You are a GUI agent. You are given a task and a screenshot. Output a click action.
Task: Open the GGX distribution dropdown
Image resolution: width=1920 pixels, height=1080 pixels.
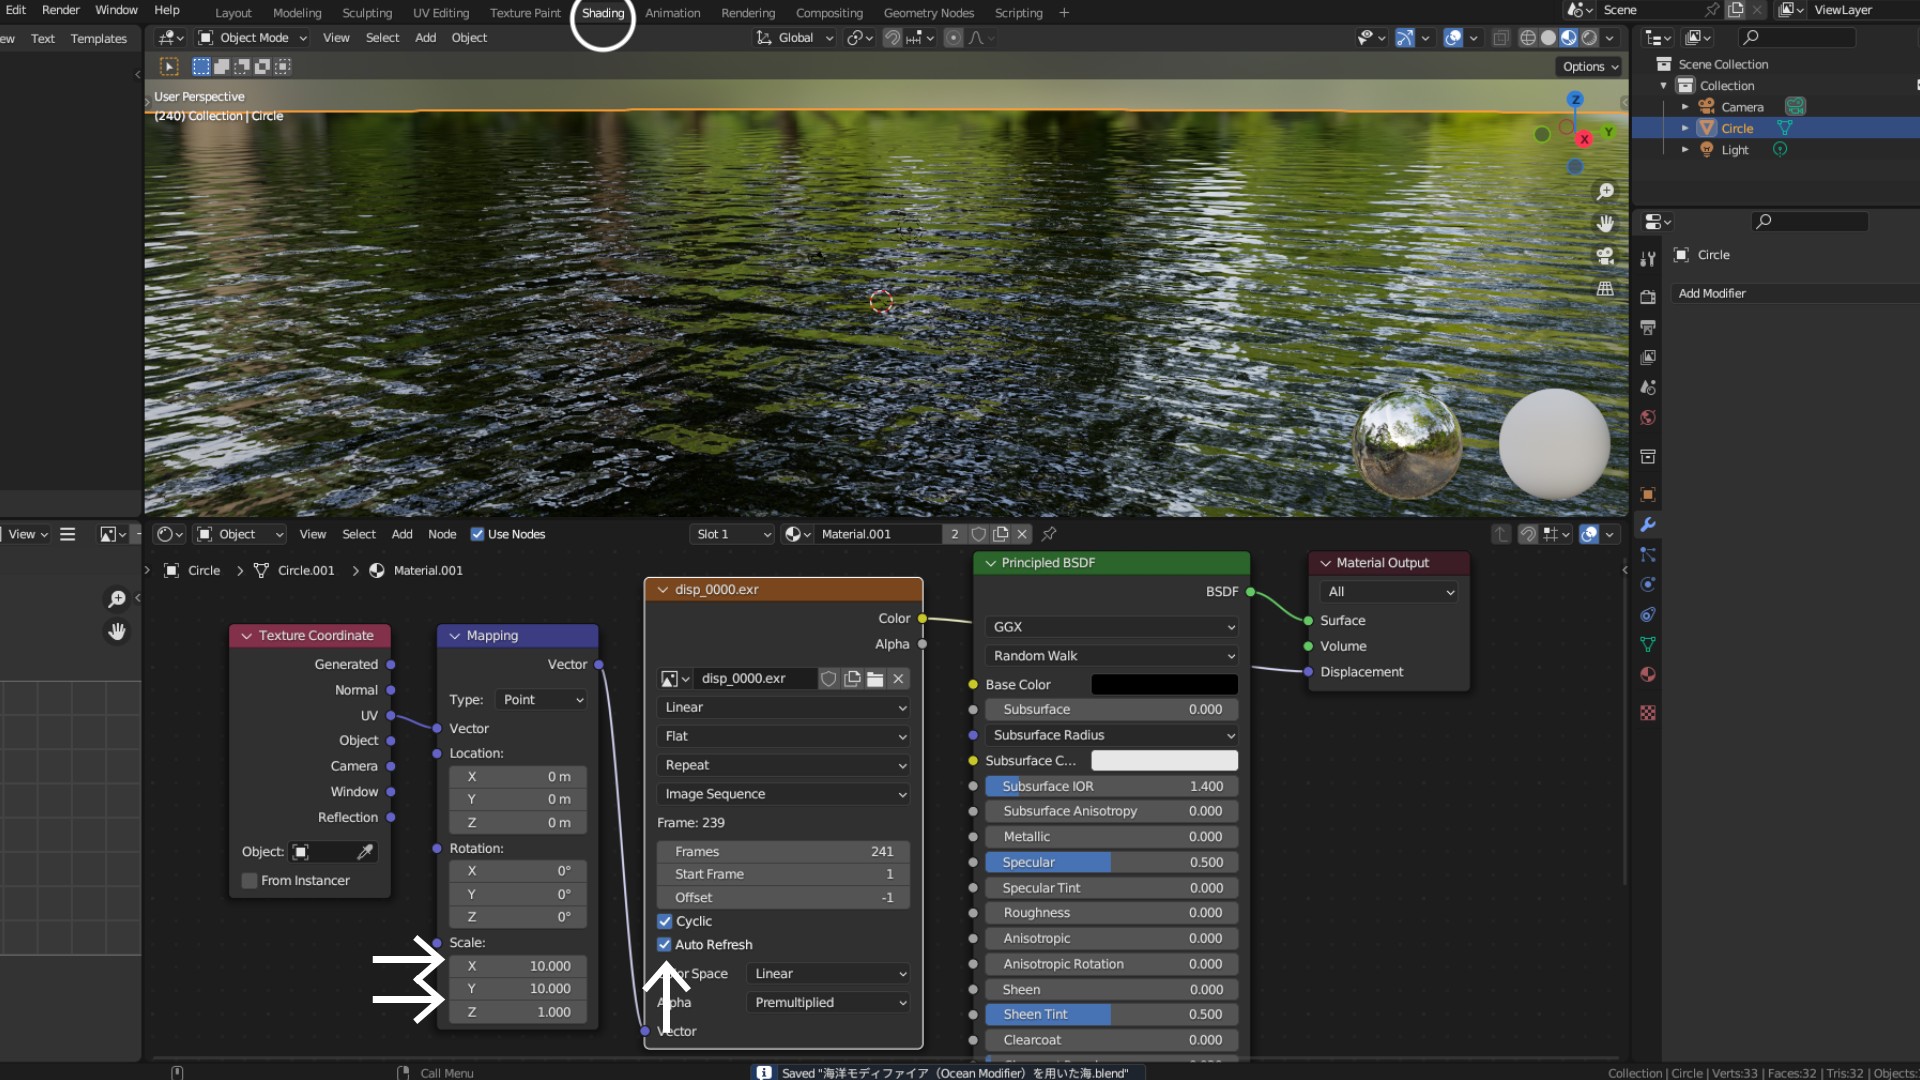[x=1111, y=627]
